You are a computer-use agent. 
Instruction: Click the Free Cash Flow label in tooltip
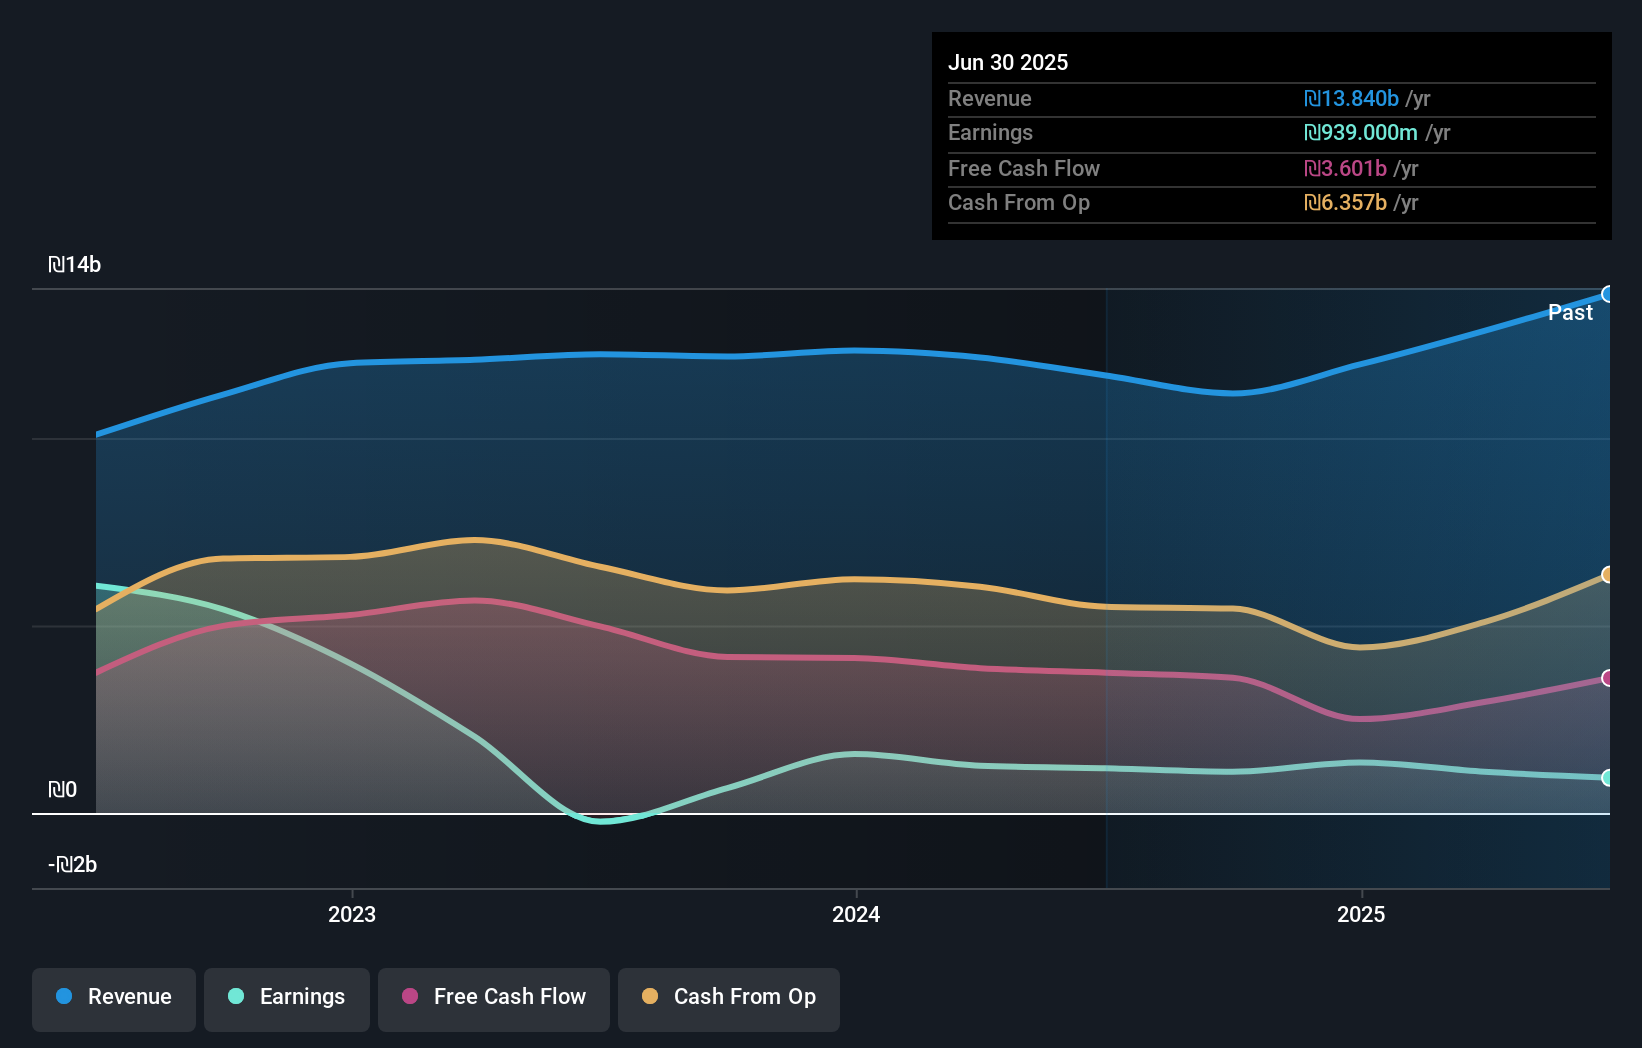click(x=1024, y=169)
